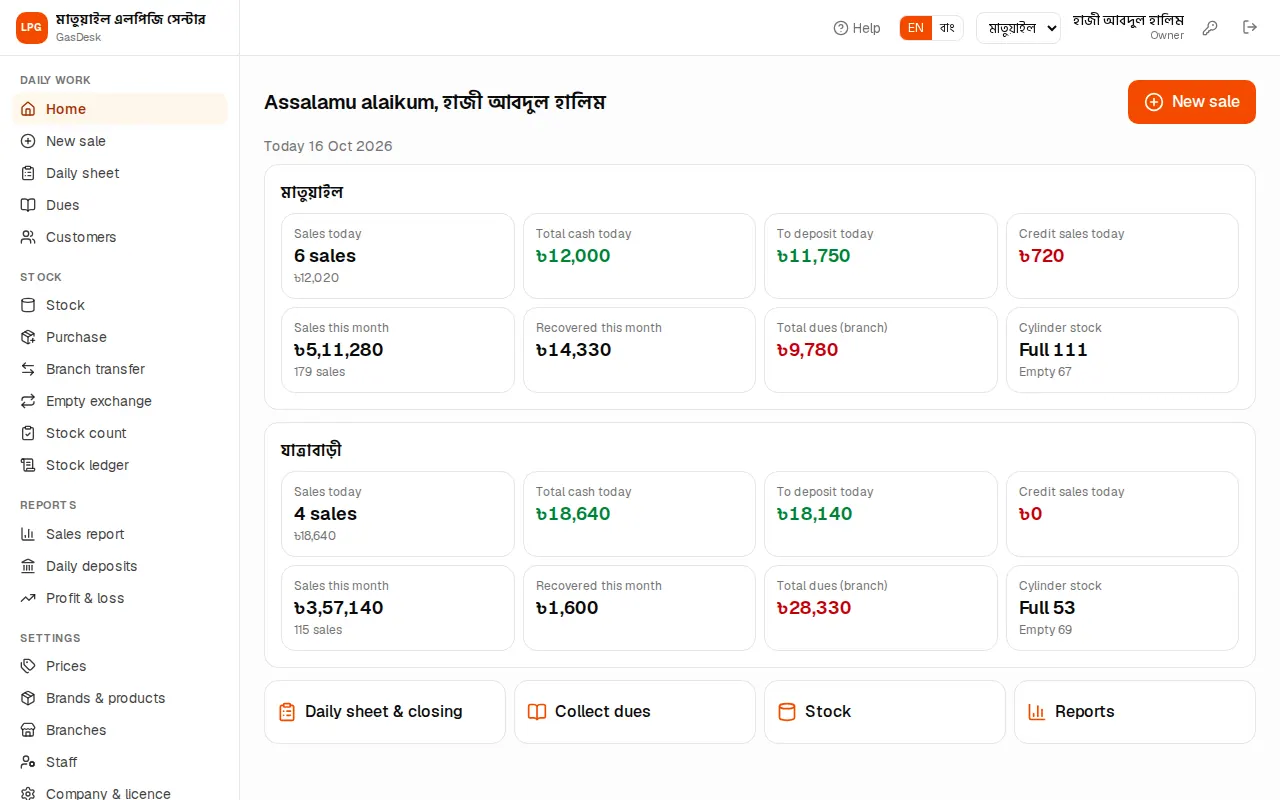This screenshot has width=1280, height=800.
Task: Switch language to EN
Action: coord(916,28)
